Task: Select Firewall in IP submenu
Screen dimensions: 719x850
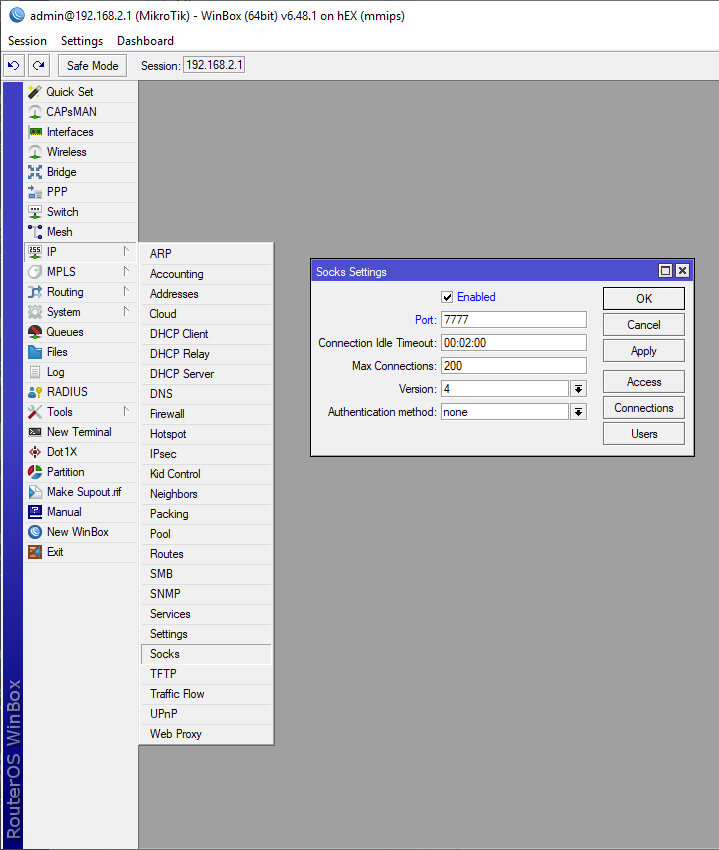Action: pos(206,414)
